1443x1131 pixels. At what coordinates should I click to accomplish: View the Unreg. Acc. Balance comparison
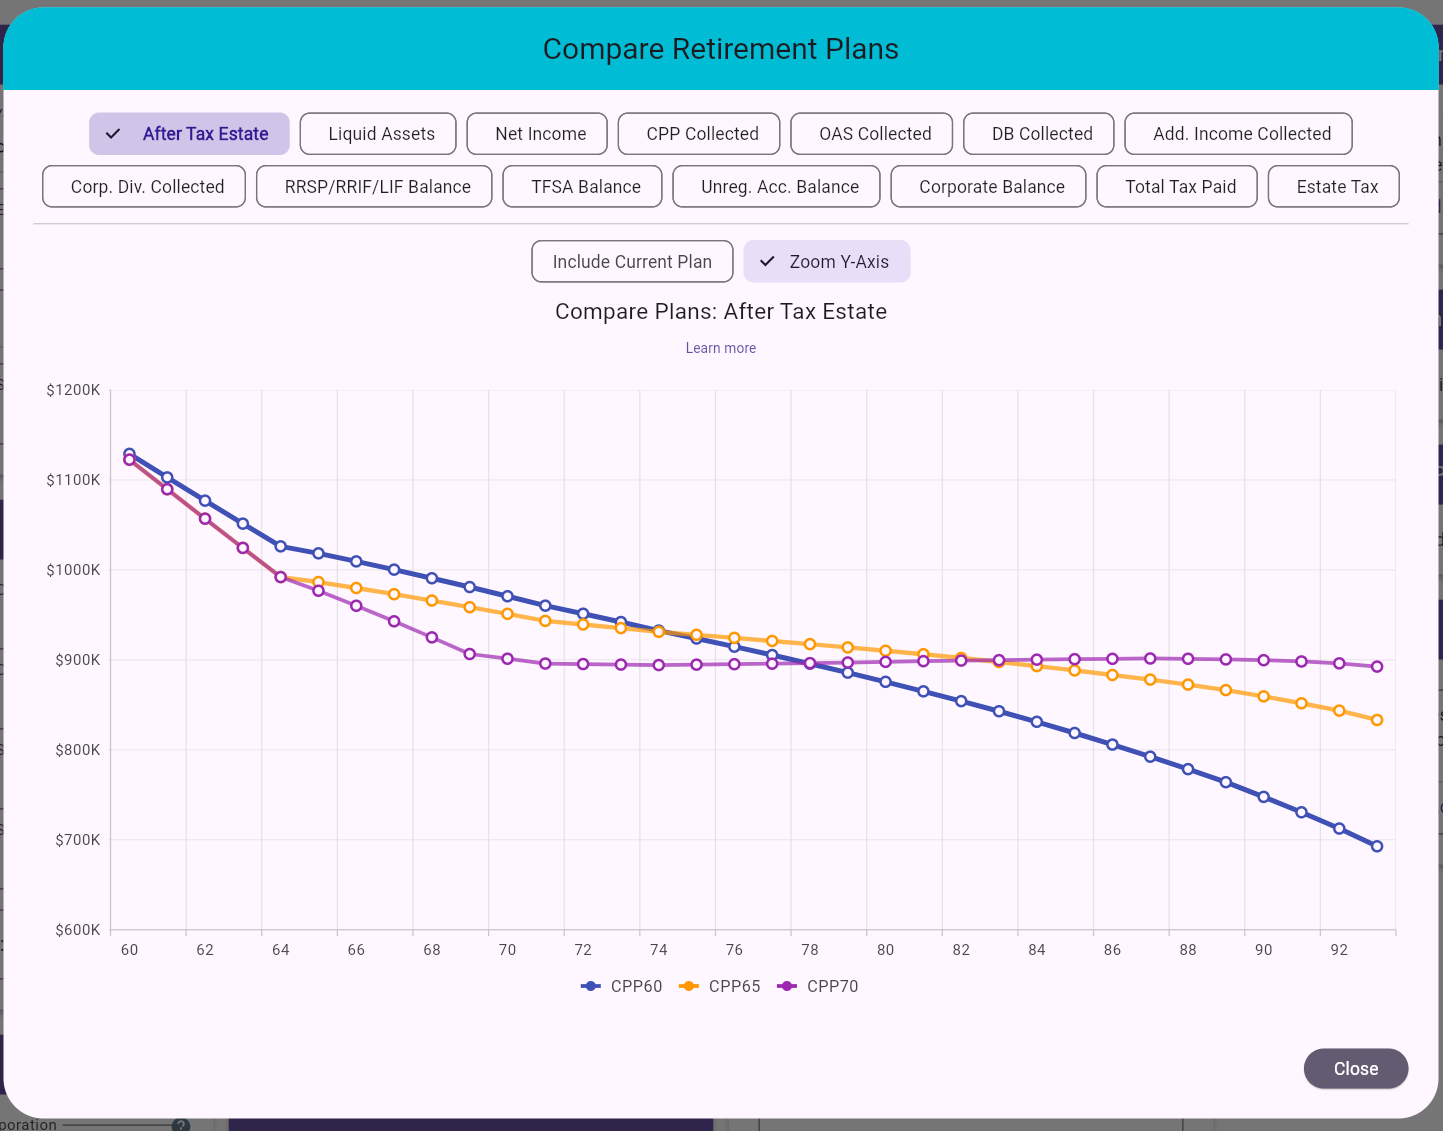(x=776, y=186)
